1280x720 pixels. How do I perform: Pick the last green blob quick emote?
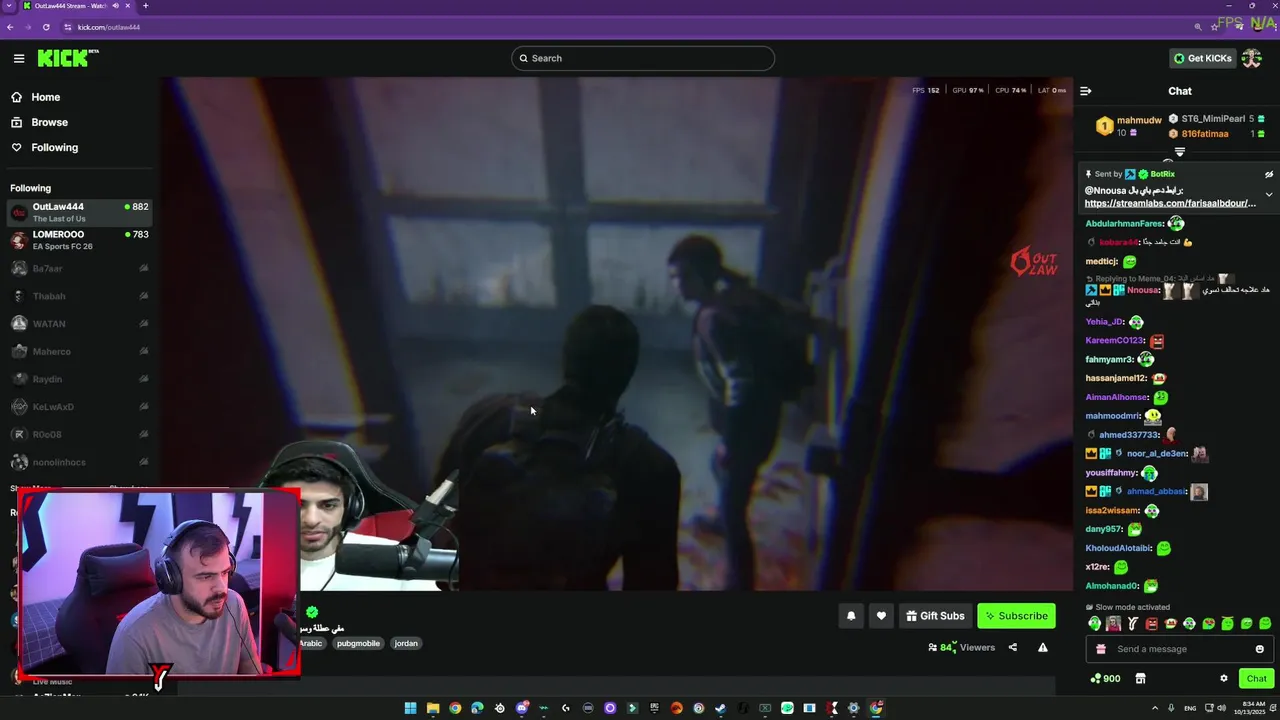[1265, 624]
